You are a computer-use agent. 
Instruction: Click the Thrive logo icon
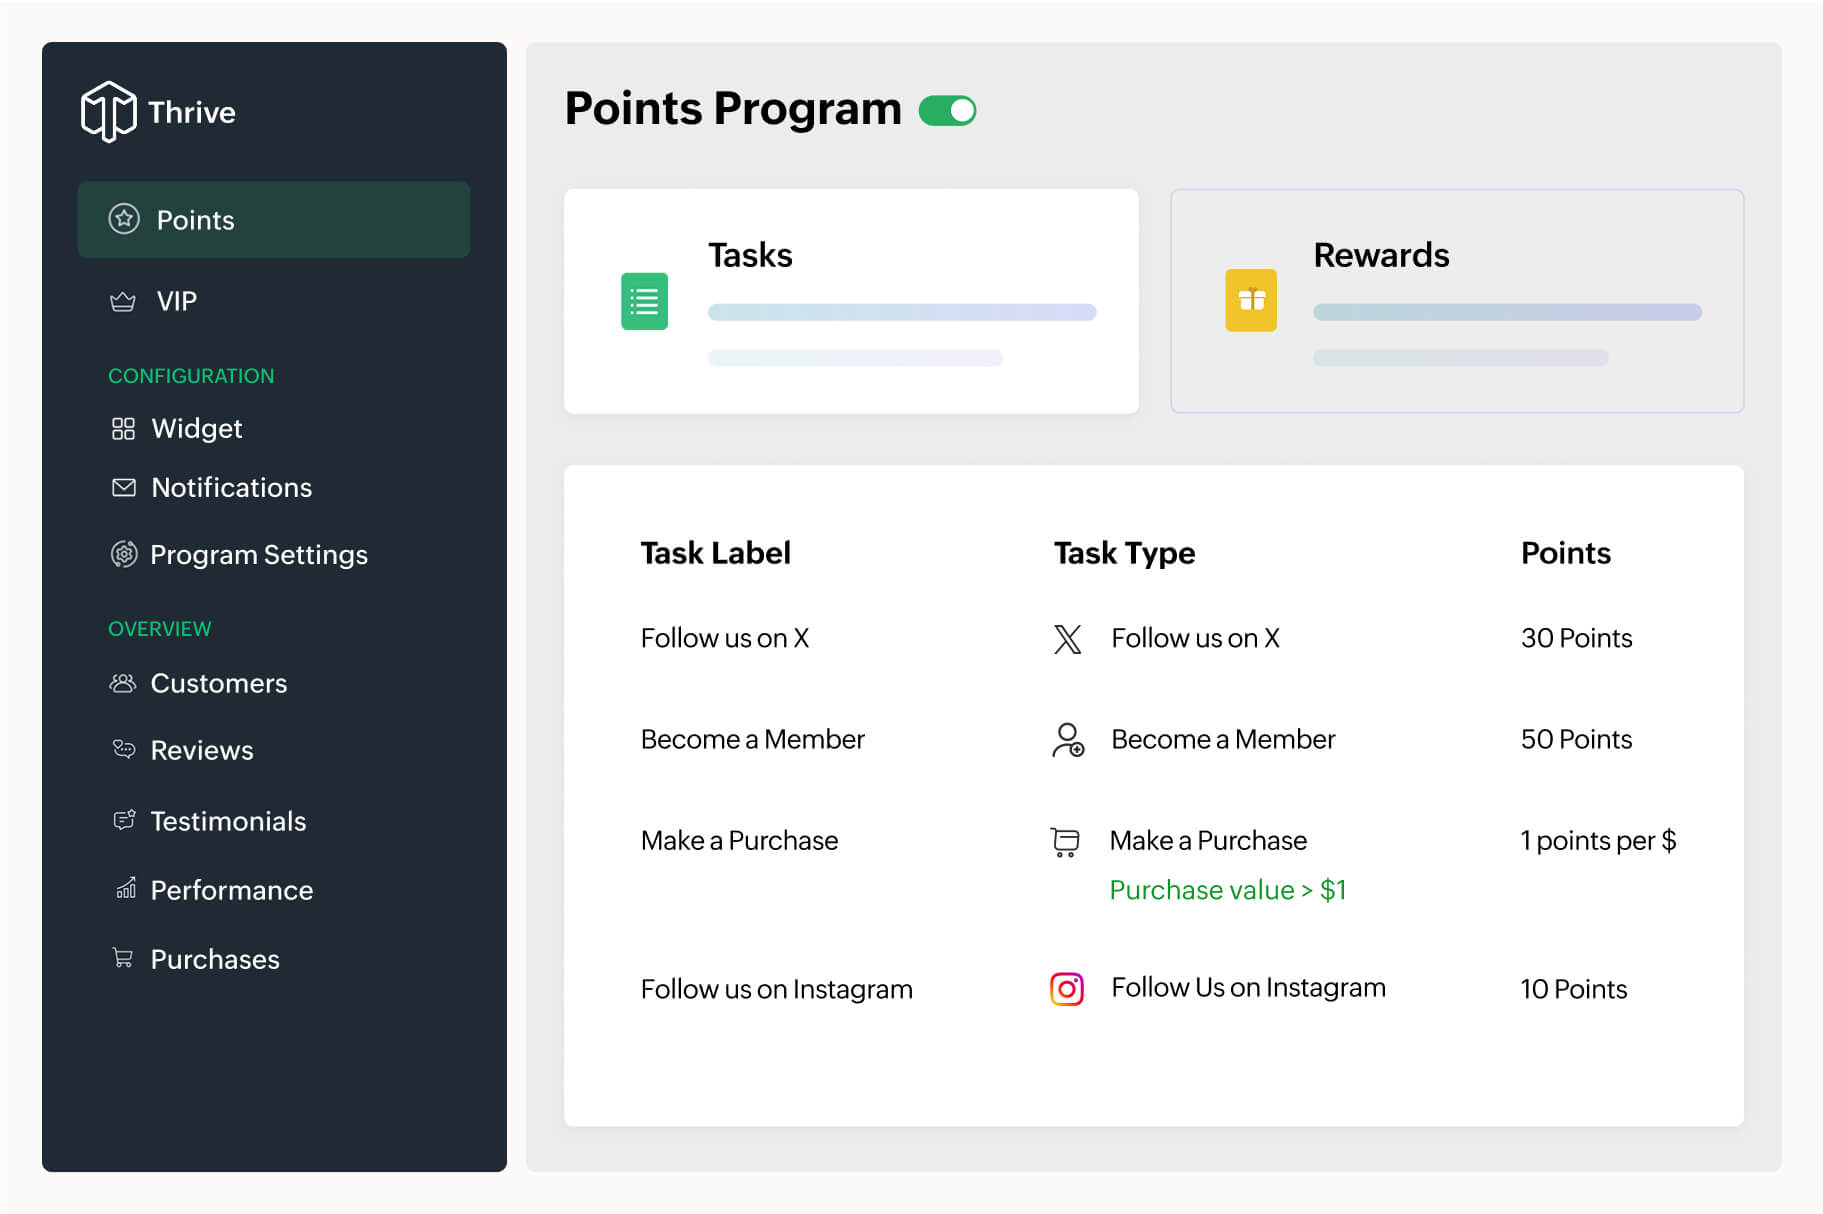coord(108,112)
